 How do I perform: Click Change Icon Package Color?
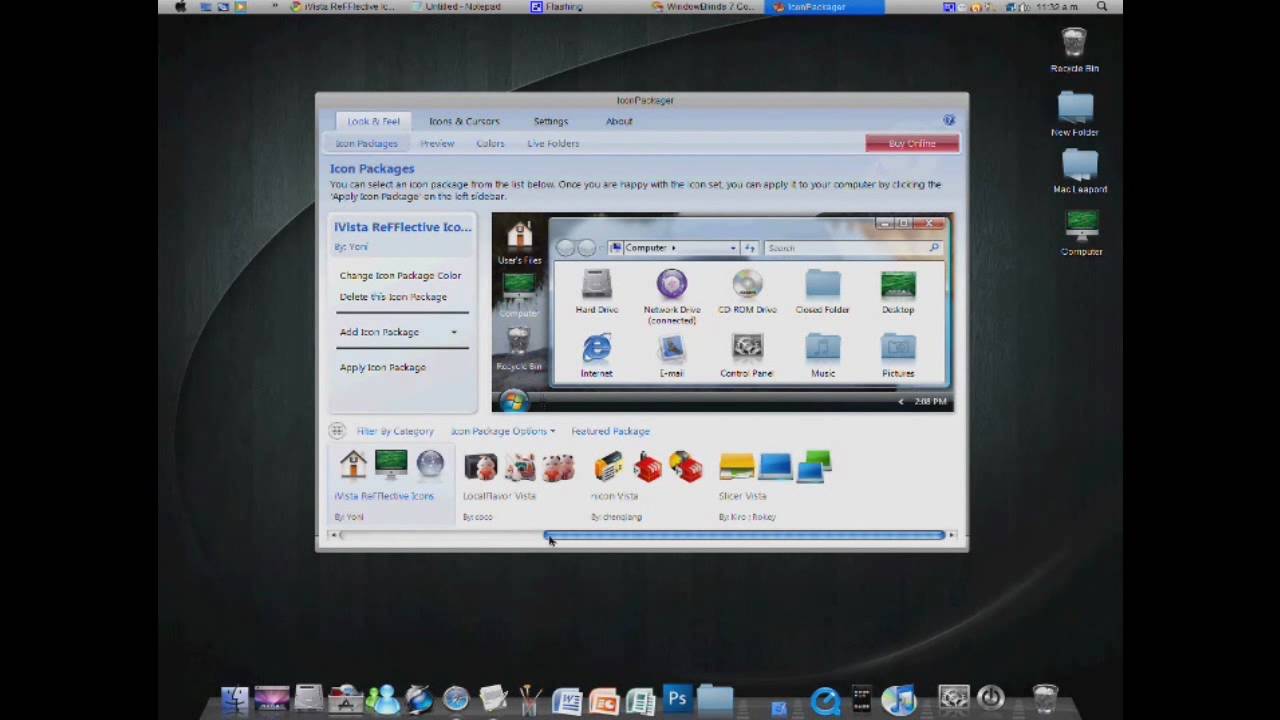tap(400, 275)
